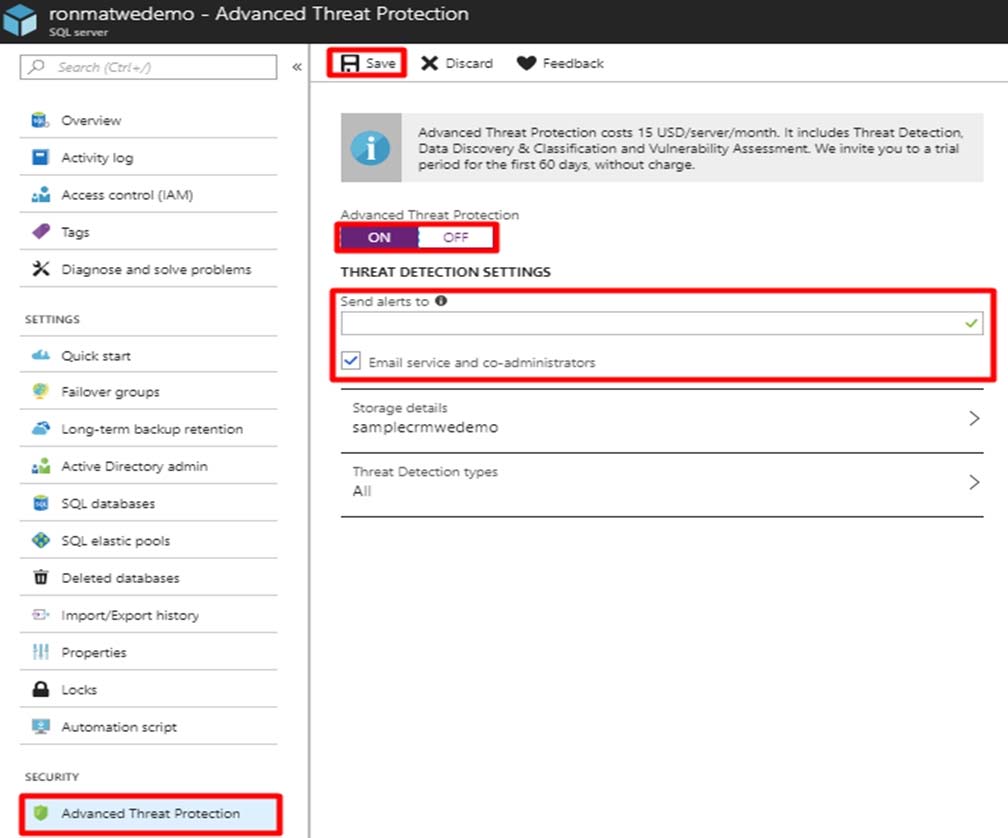Click the Deleted databases trash icon
1008x838 pixels.
point(40,577)
